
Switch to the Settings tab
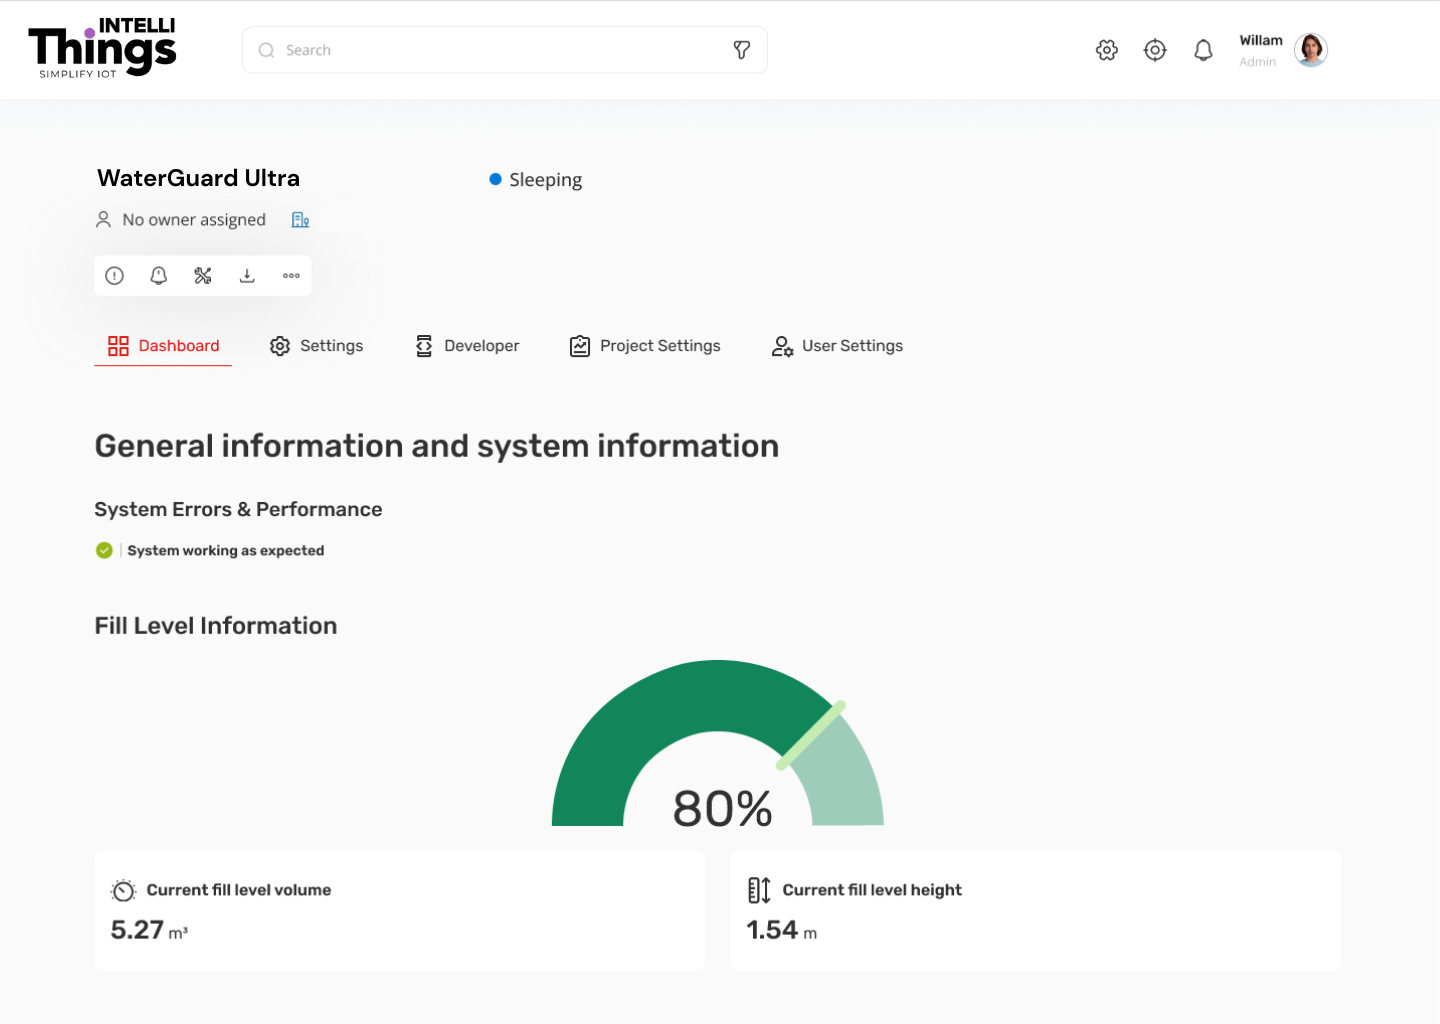316,346
